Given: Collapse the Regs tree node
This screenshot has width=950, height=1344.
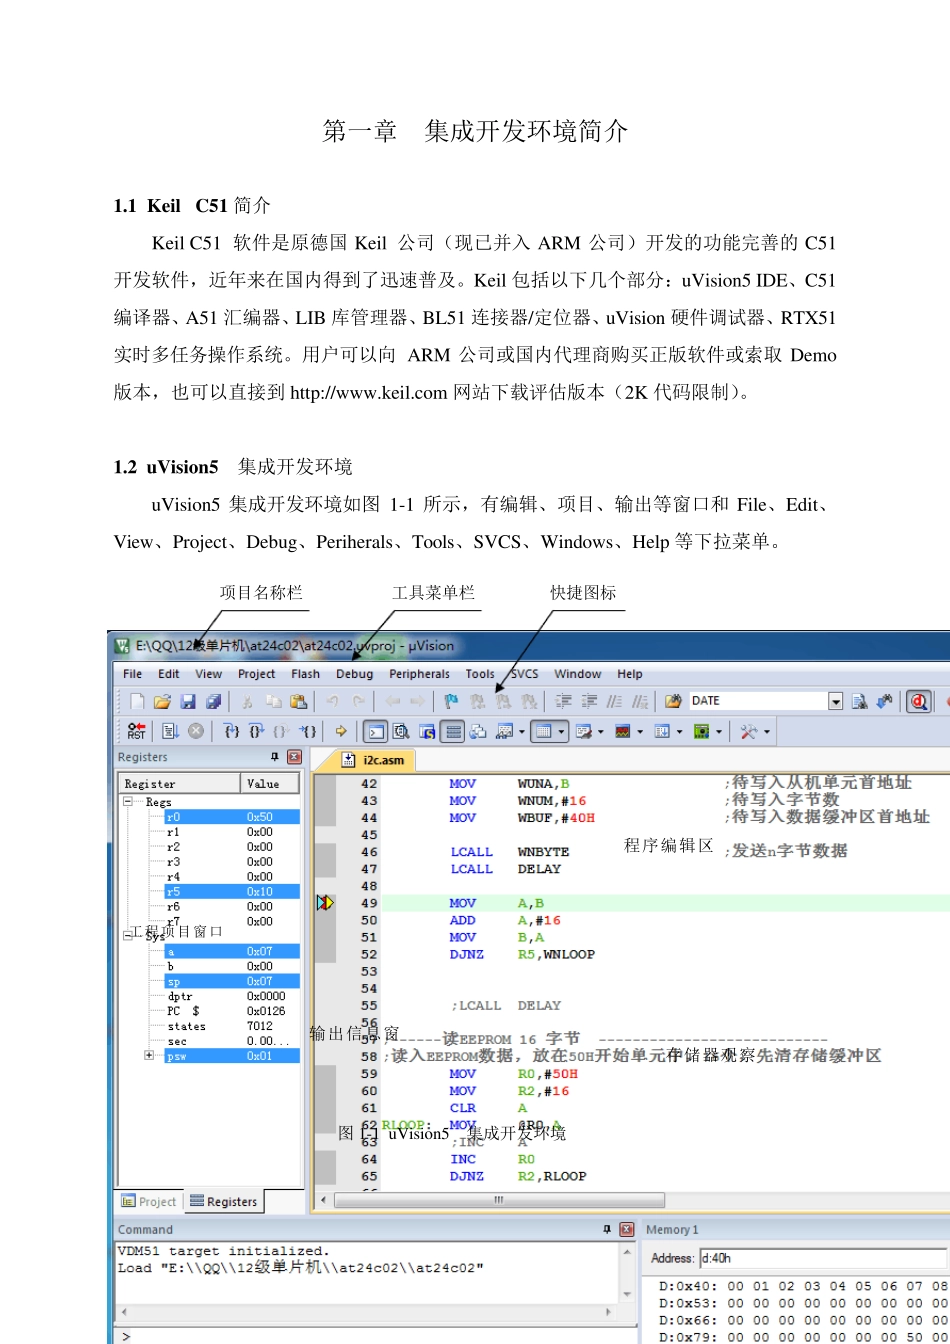Looking at the screenshot, I should tap(128, 802).
